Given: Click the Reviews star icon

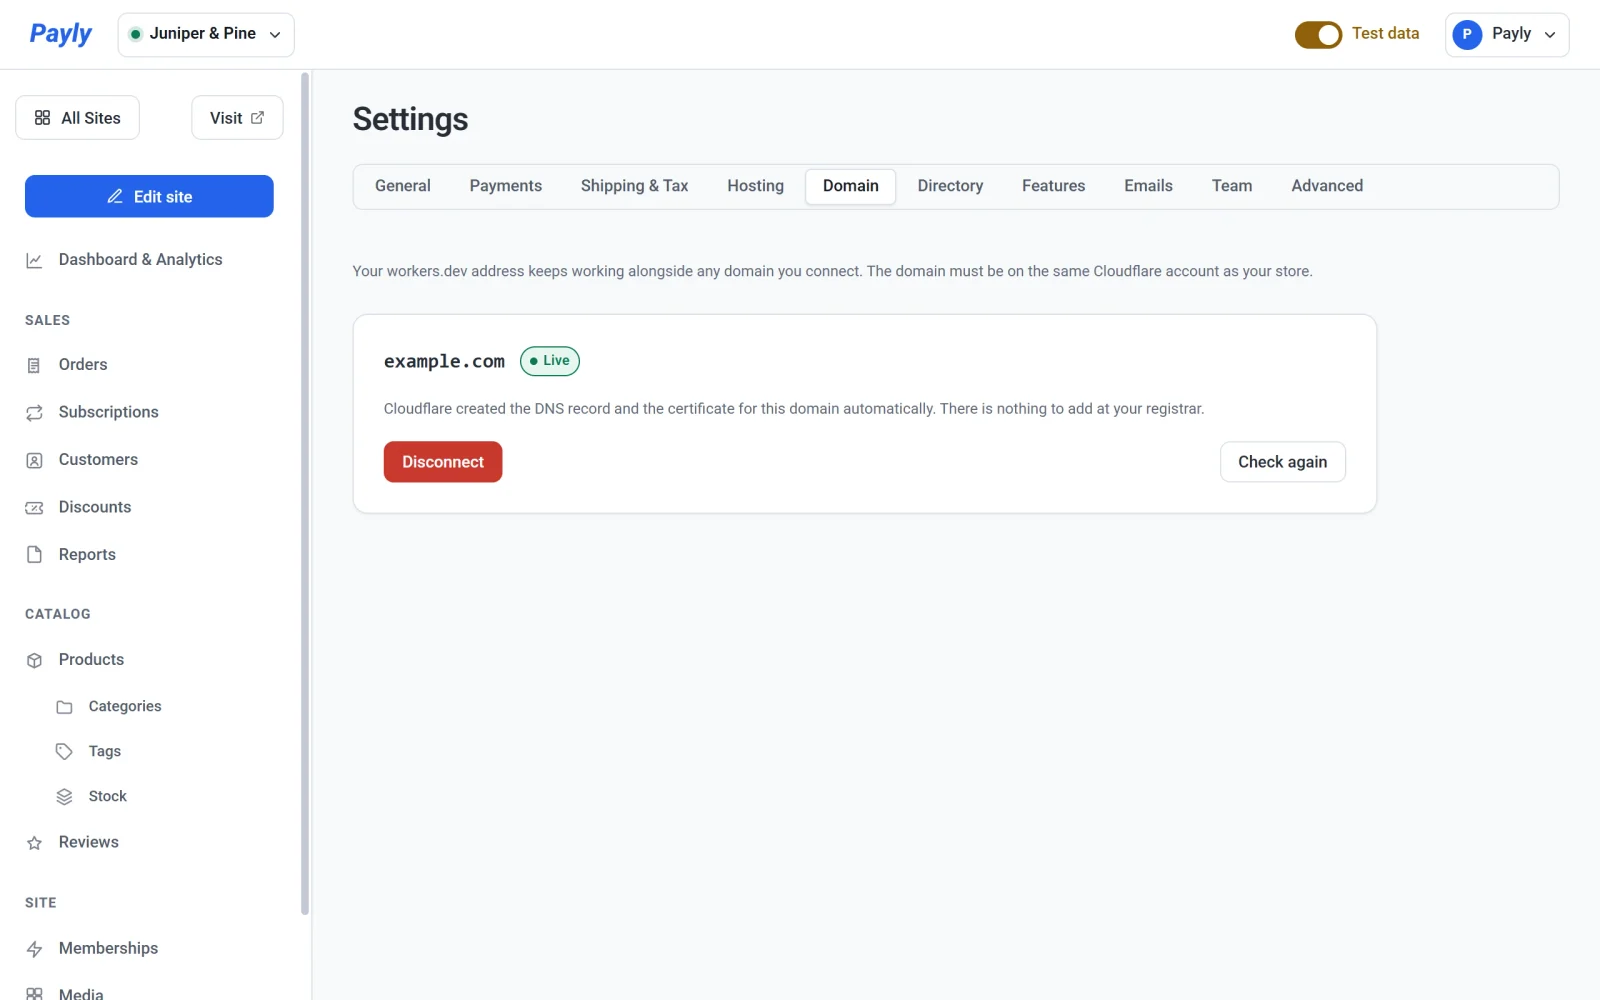Looking at the screenshot, I should coord(34,843).
